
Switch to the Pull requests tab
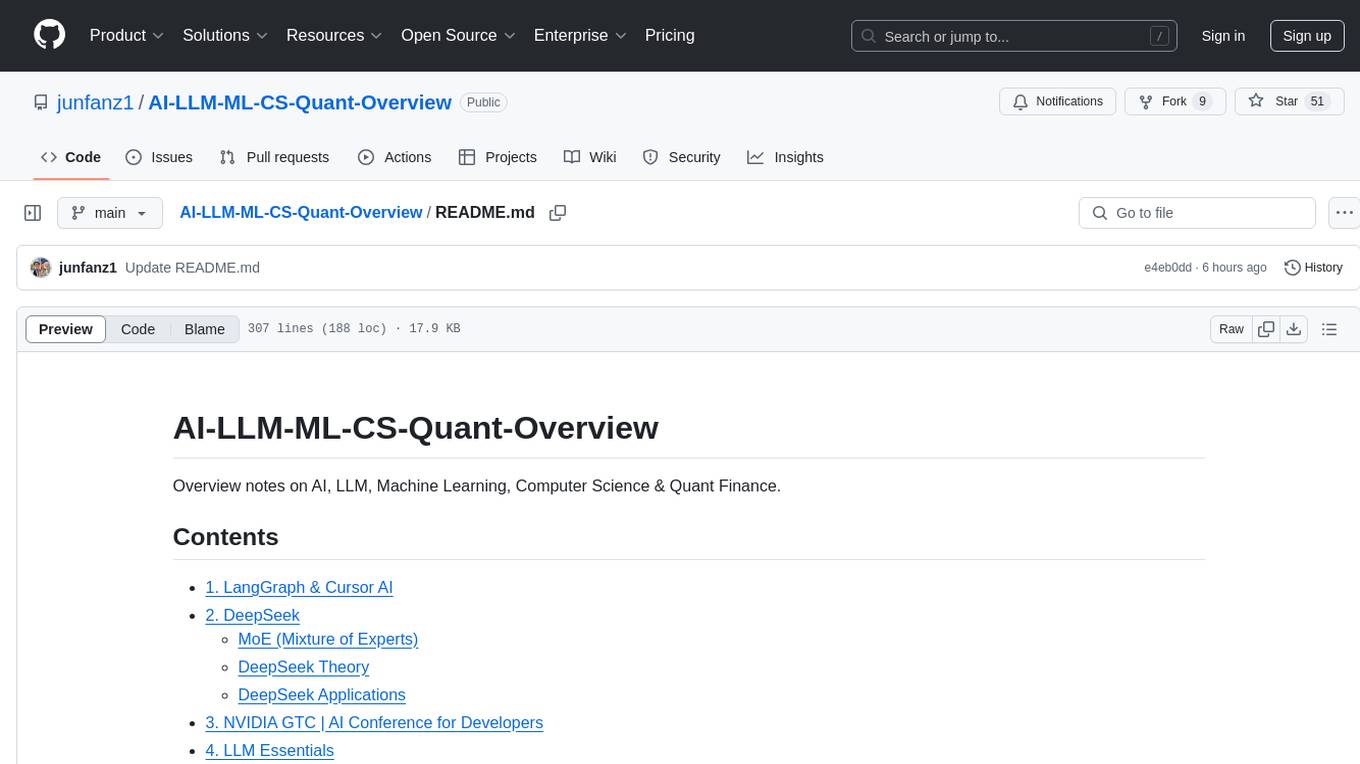tap(274, 157)
